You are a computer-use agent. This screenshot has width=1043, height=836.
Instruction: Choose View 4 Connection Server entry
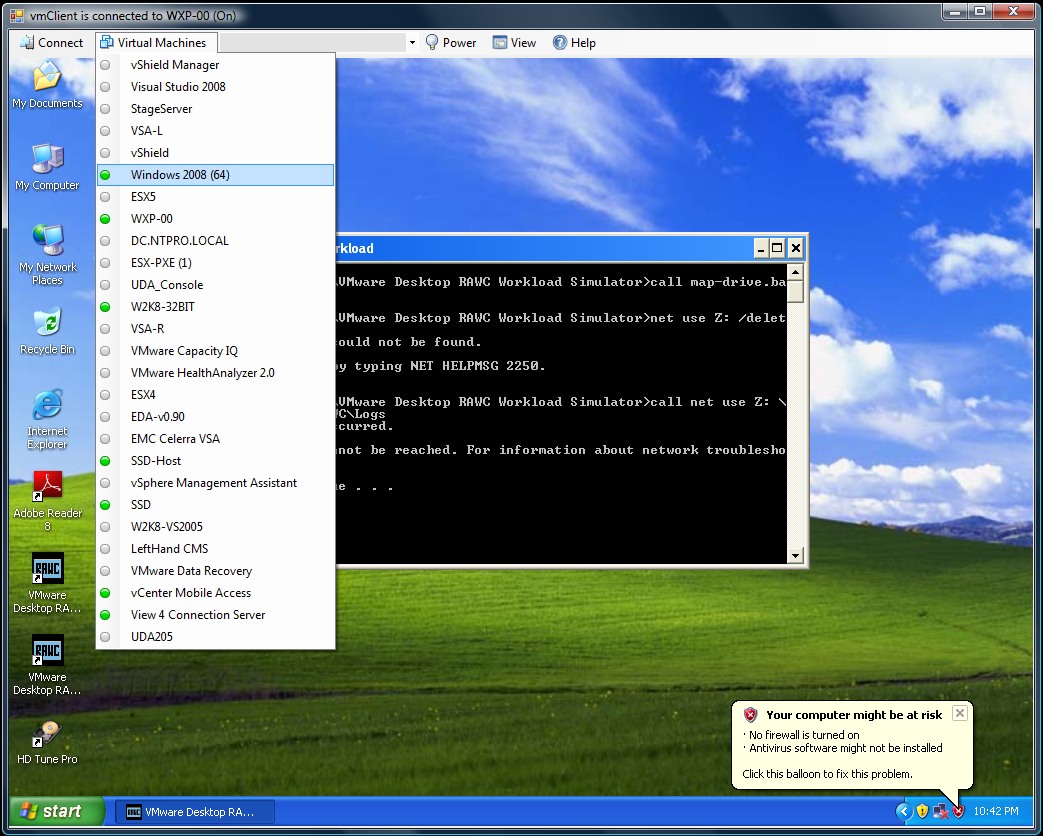point(216,615)
